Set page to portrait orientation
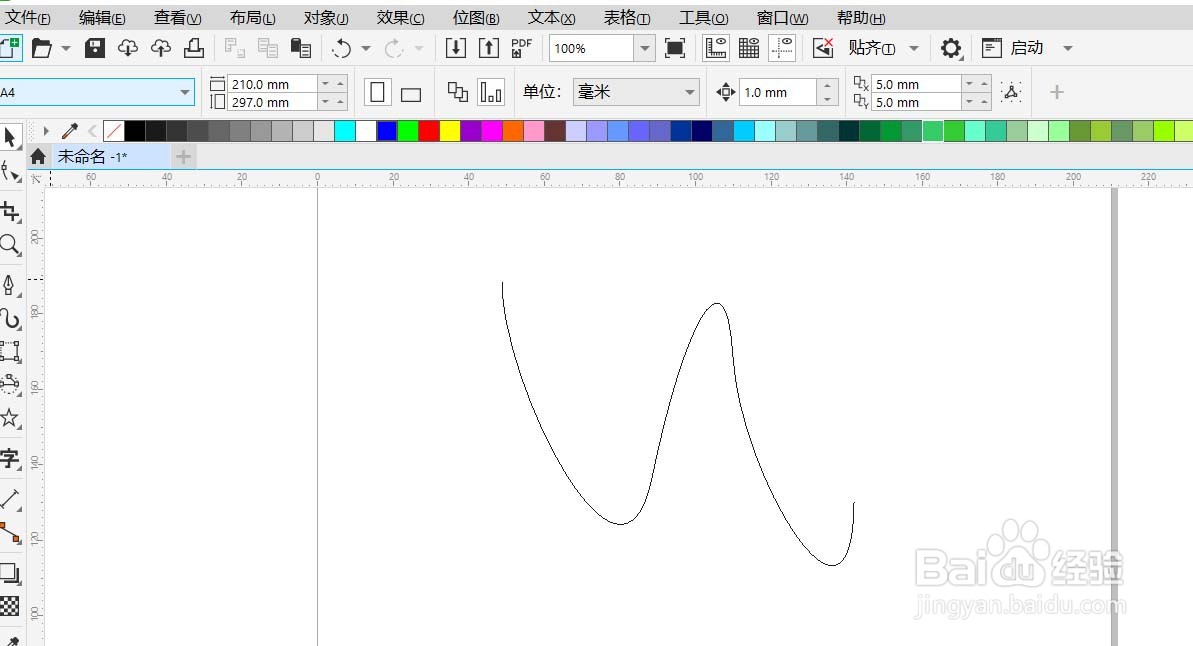Screen dimensions: 1193x646 click(377, 93)
